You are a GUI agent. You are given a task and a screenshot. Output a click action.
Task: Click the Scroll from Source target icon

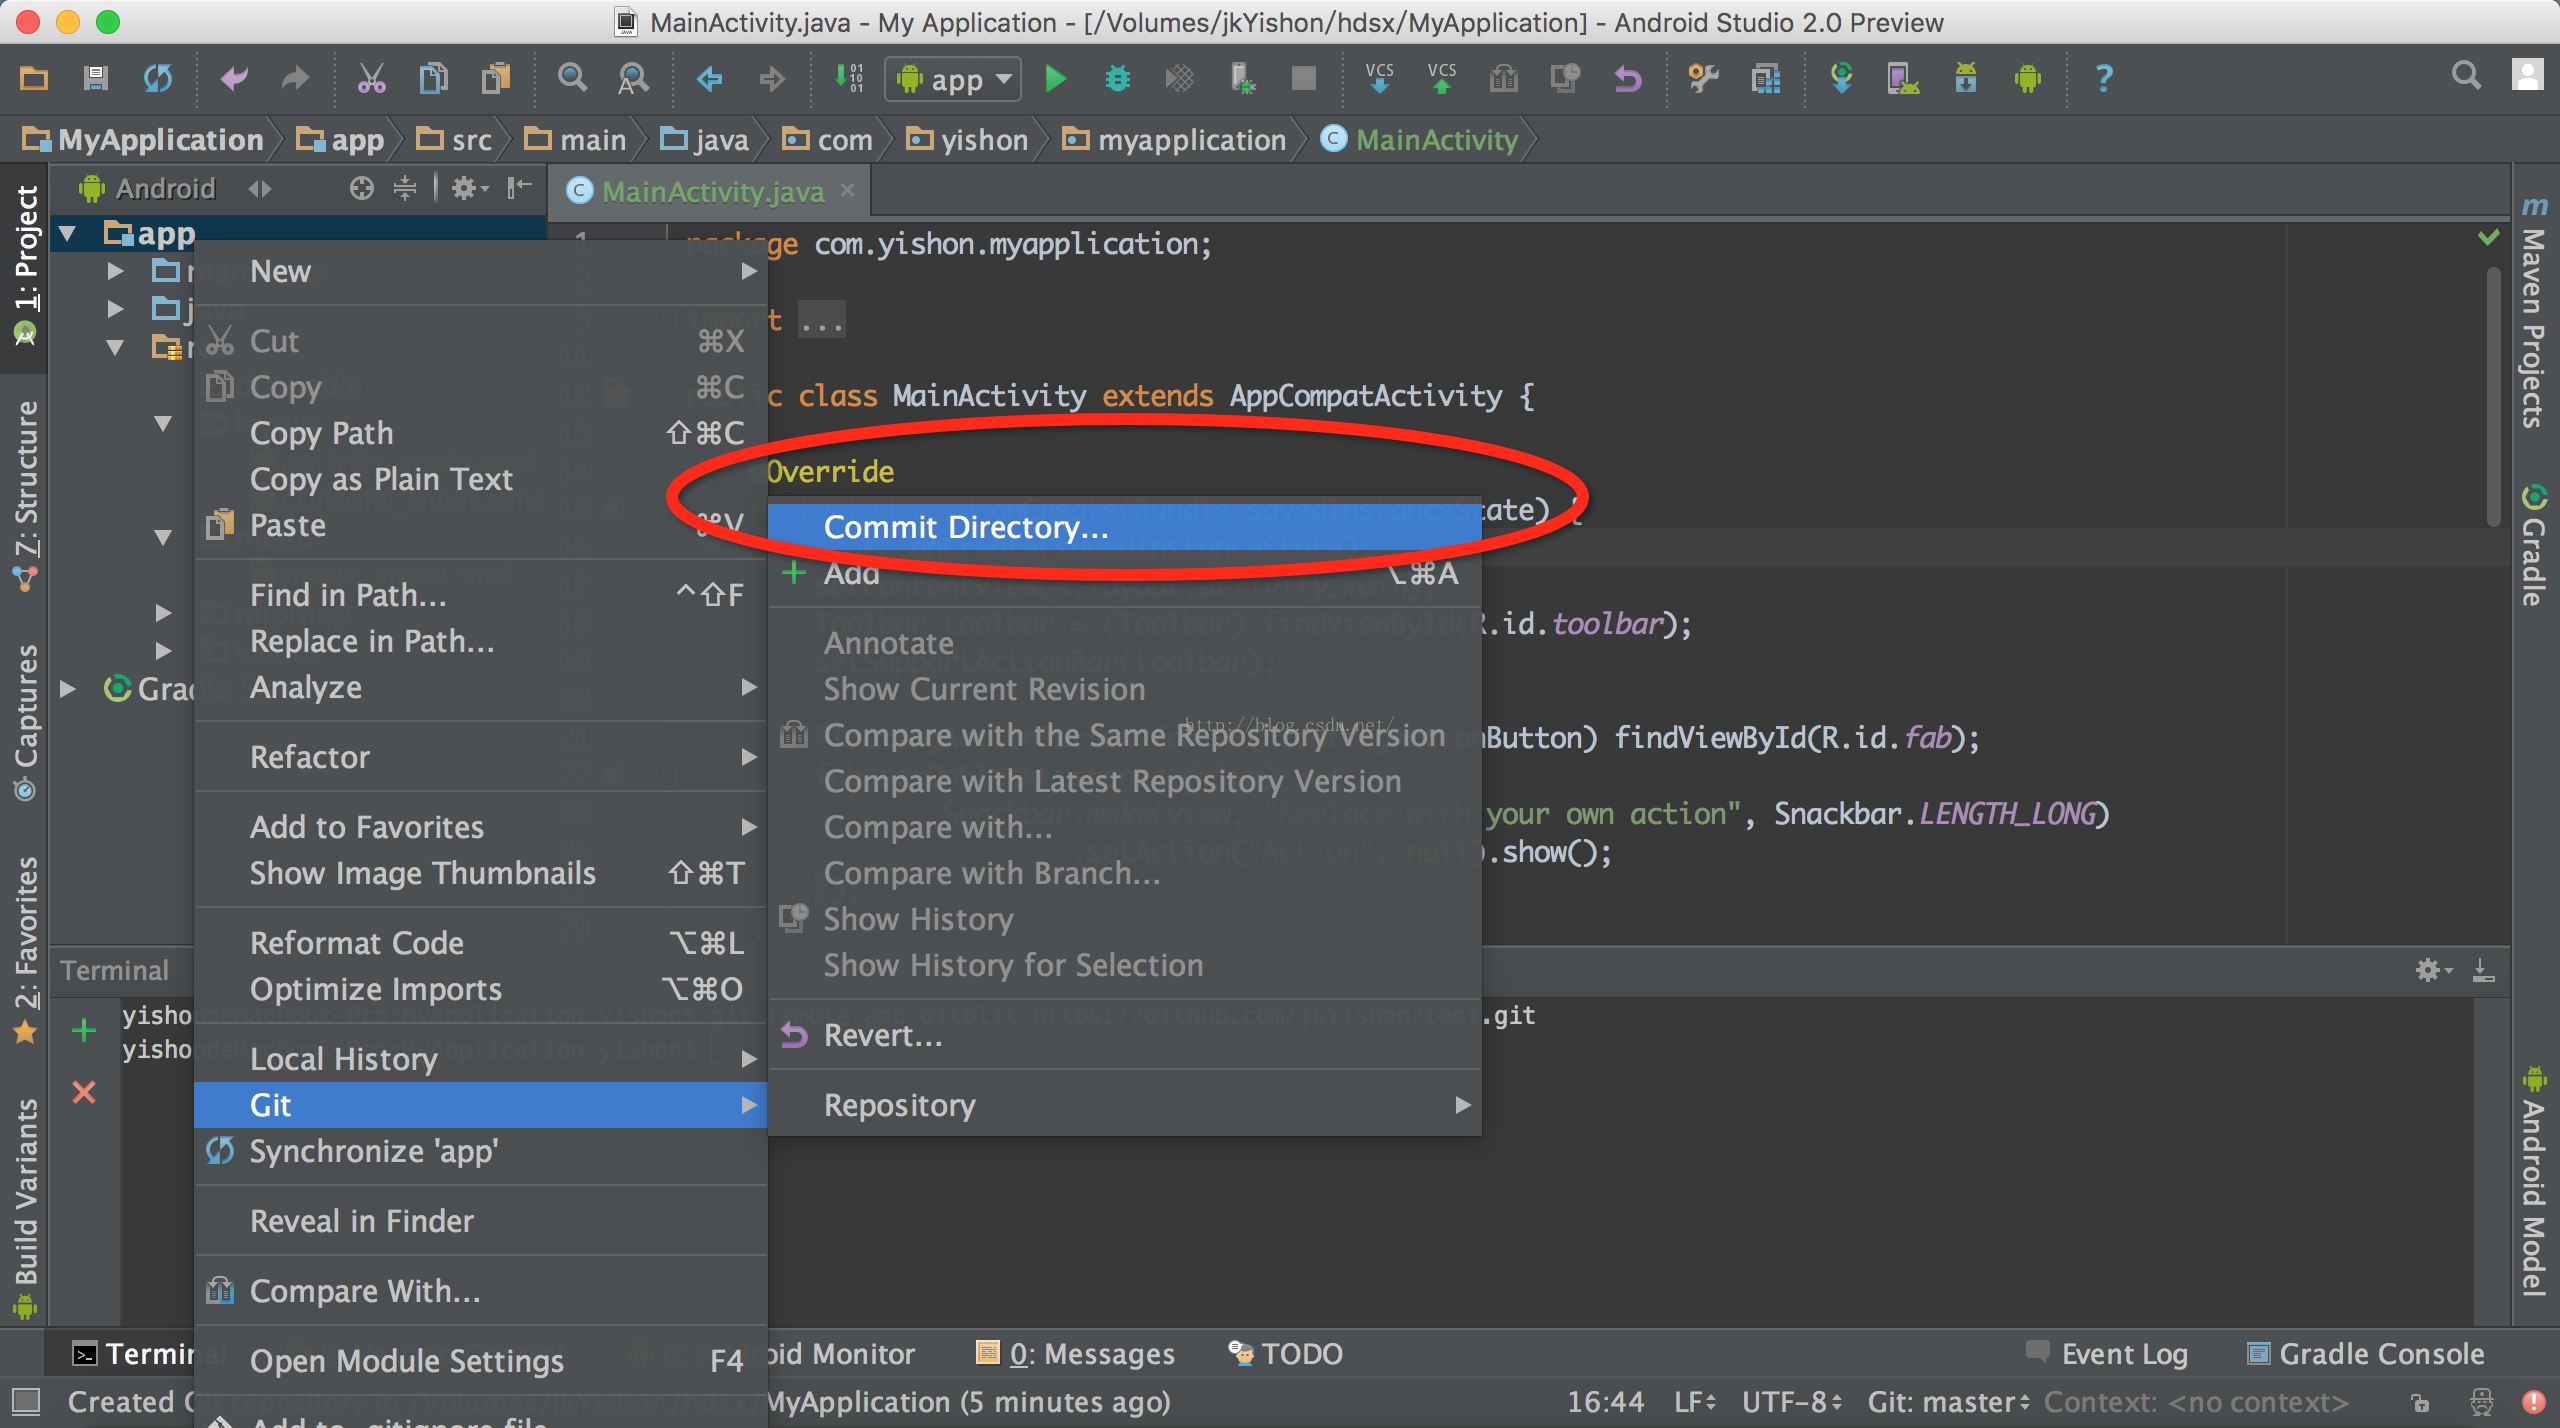click(x=362, y=188)
